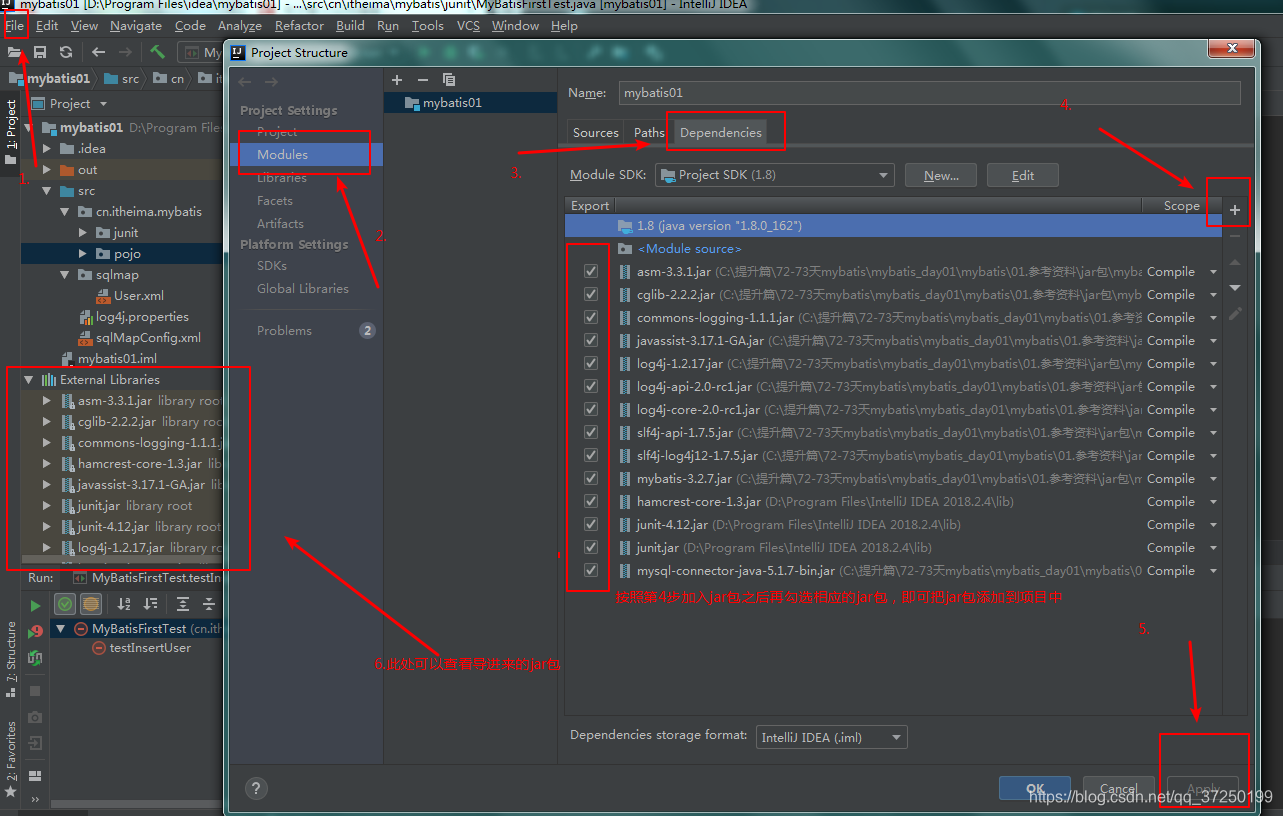Select Libraries in Project Settings
This screenshot has width=1283, height=816.
point(282,178)
